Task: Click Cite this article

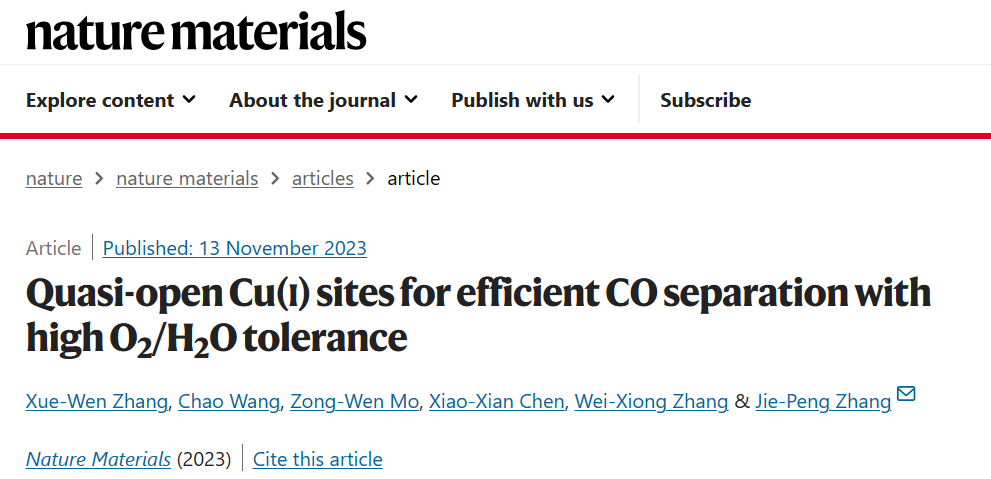Action: [317, 459]
